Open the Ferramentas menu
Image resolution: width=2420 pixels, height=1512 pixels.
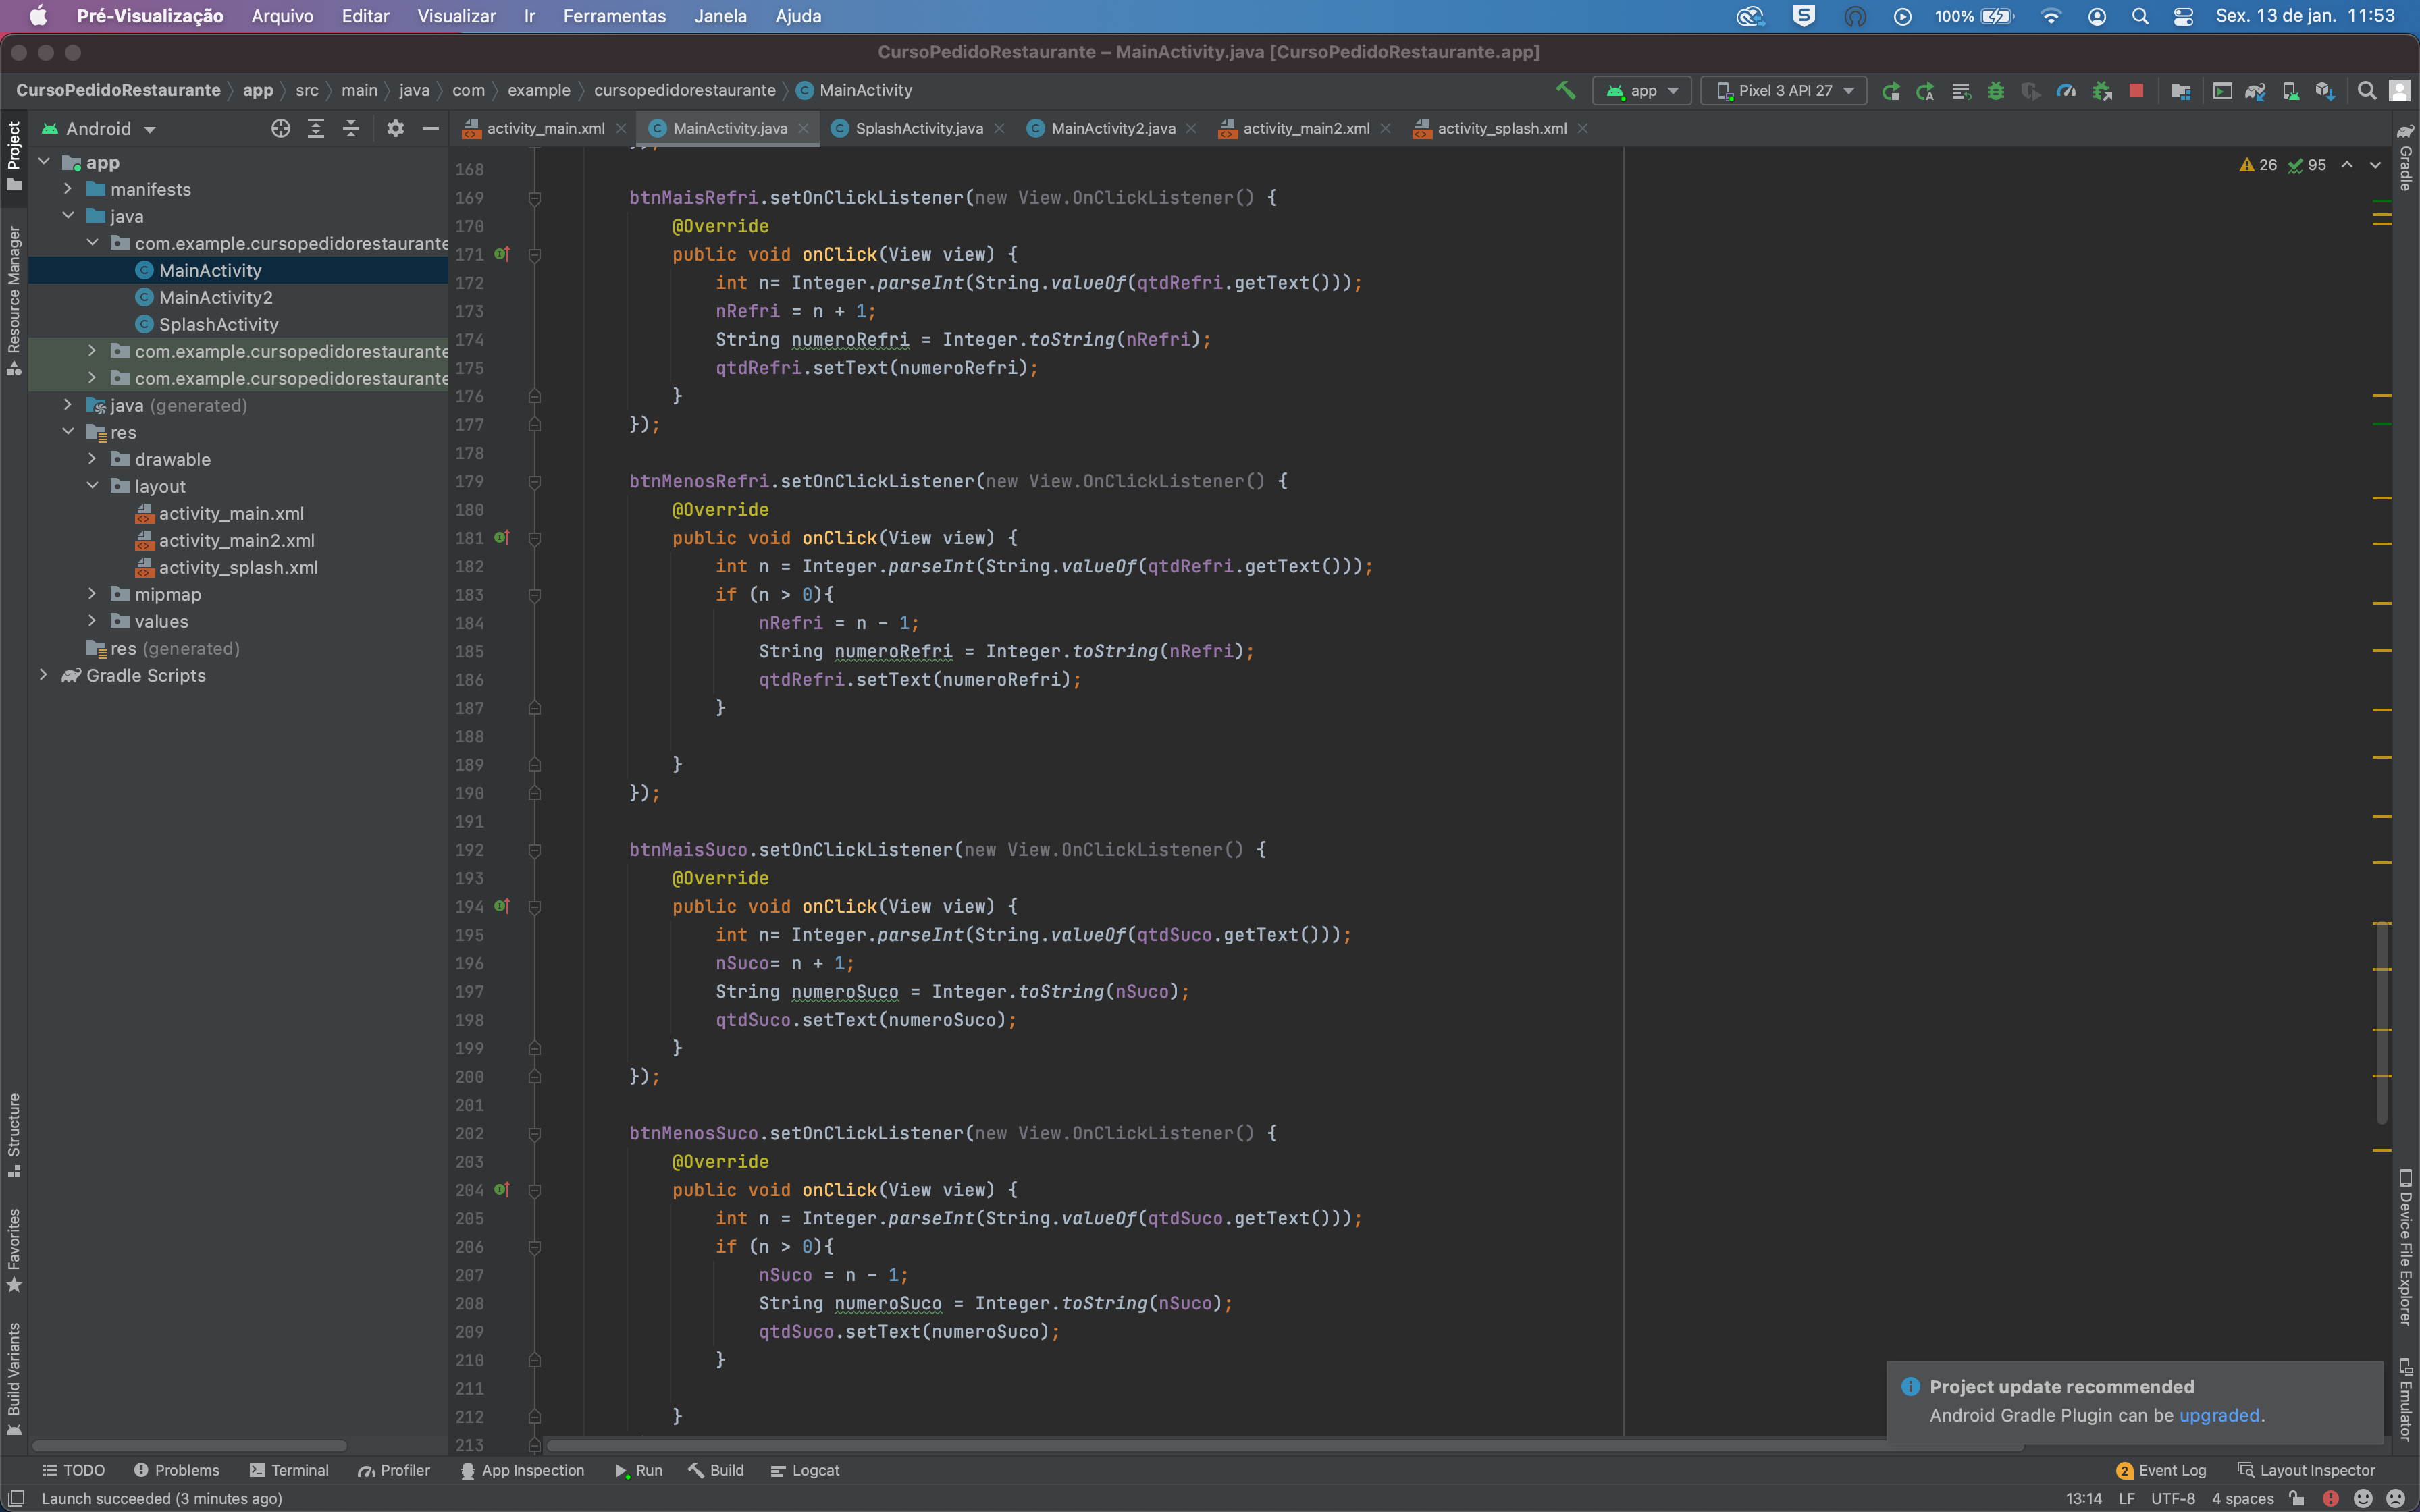coord(614,16)
